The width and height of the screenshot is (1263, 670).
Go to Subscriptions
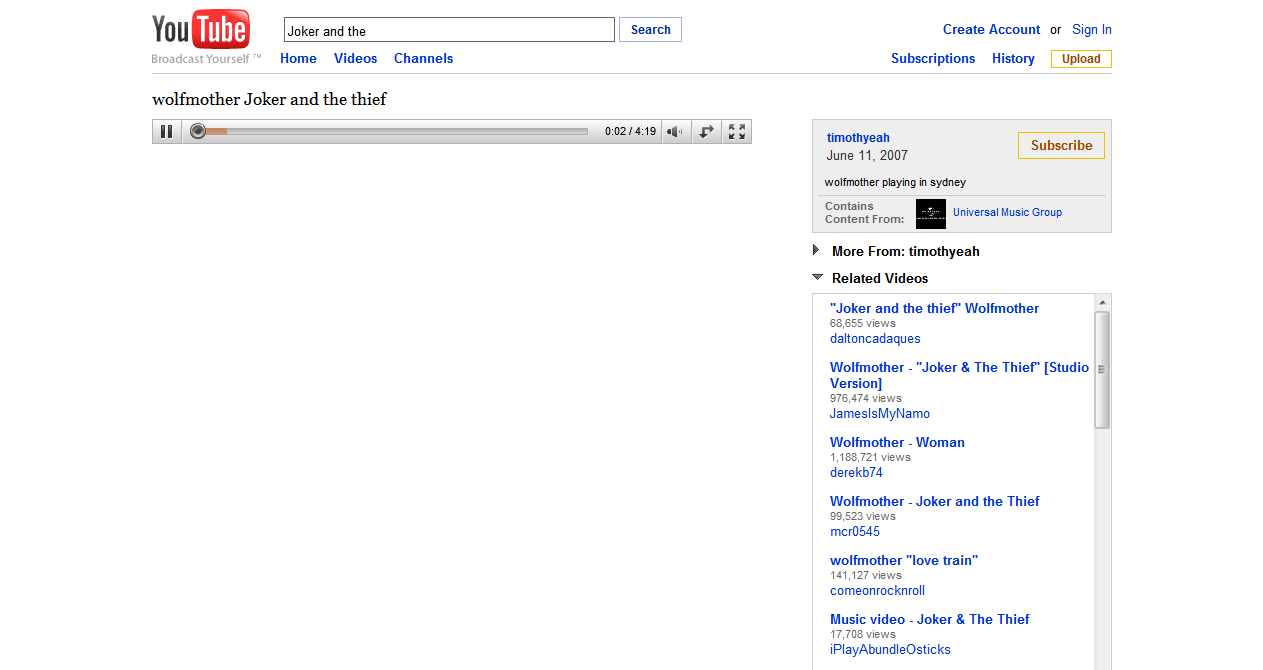[x=933, y=59]
